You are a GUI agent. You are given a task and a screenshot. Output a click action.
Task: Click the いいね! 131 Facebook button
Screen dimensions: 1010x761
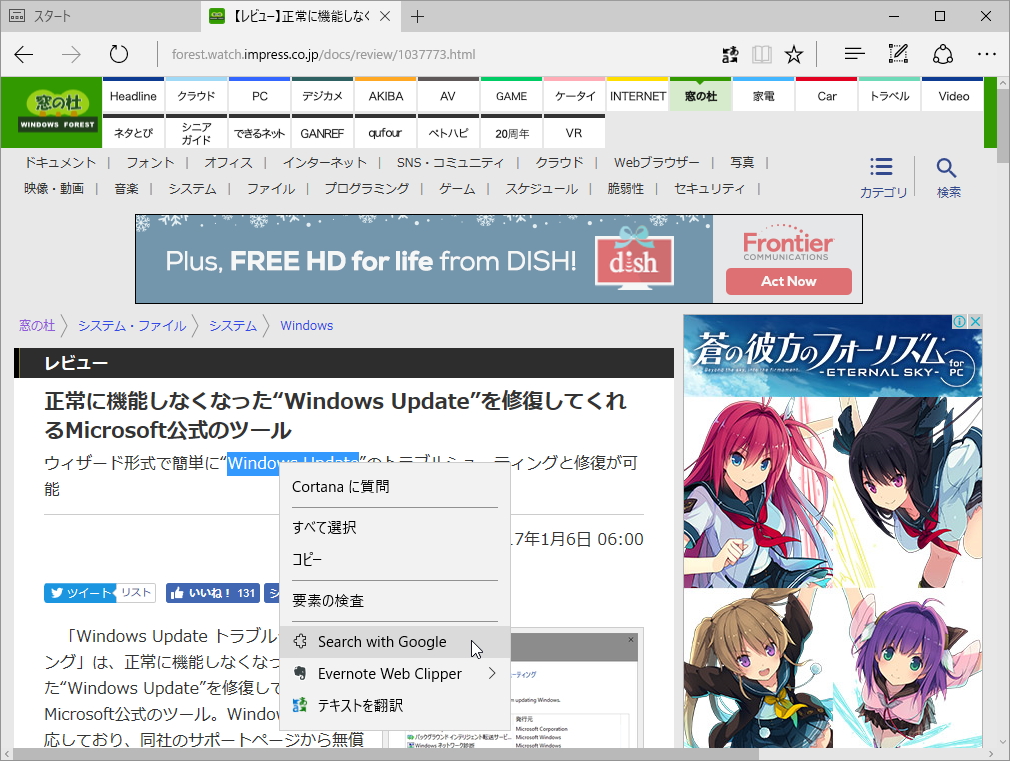click(215, 592)
